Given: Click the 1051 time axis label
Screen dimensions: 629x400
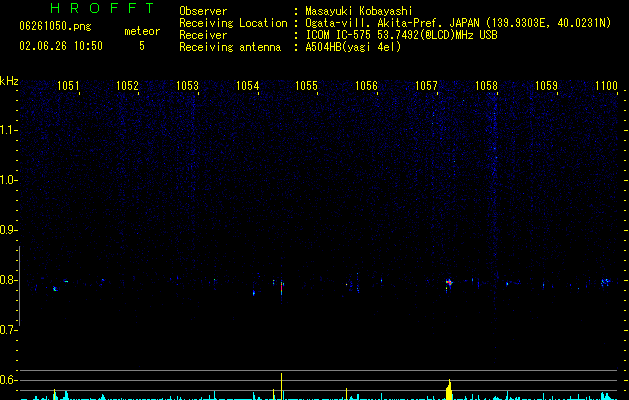Looking at the screenshot, I should [x=68, y=86].
